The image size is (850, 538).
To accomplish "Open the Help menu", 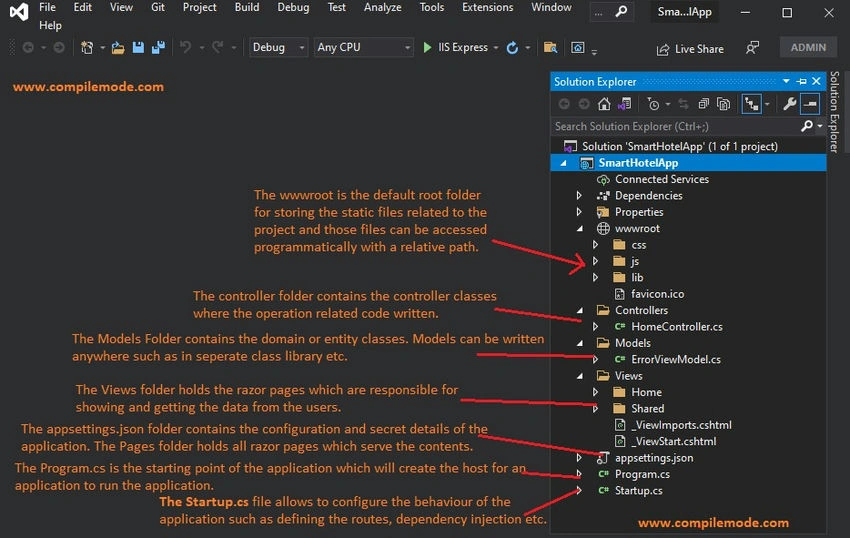I will pyautogui.click(x=50, y=25).
